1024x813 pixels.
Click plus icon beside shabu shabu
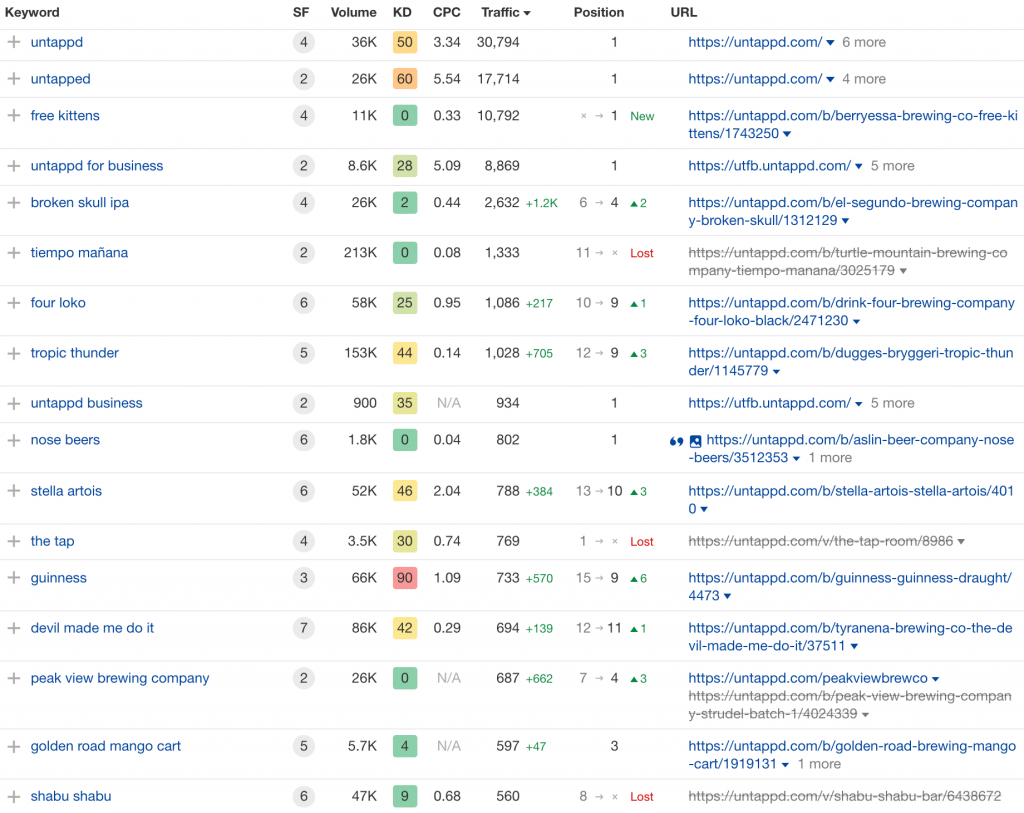click(14, 797)
